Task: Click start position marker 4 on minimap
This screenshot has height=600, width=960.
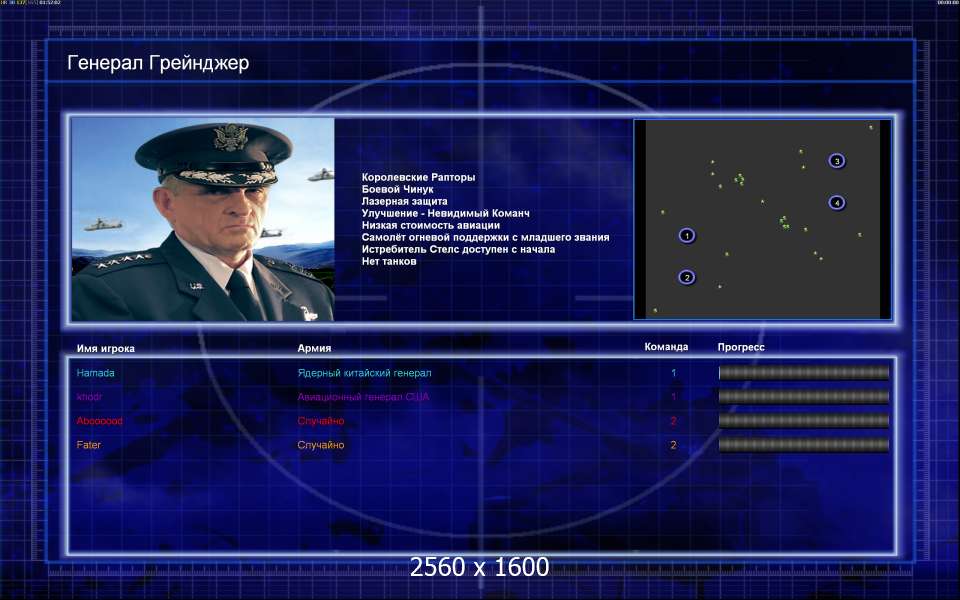Action: click(837, 203)
